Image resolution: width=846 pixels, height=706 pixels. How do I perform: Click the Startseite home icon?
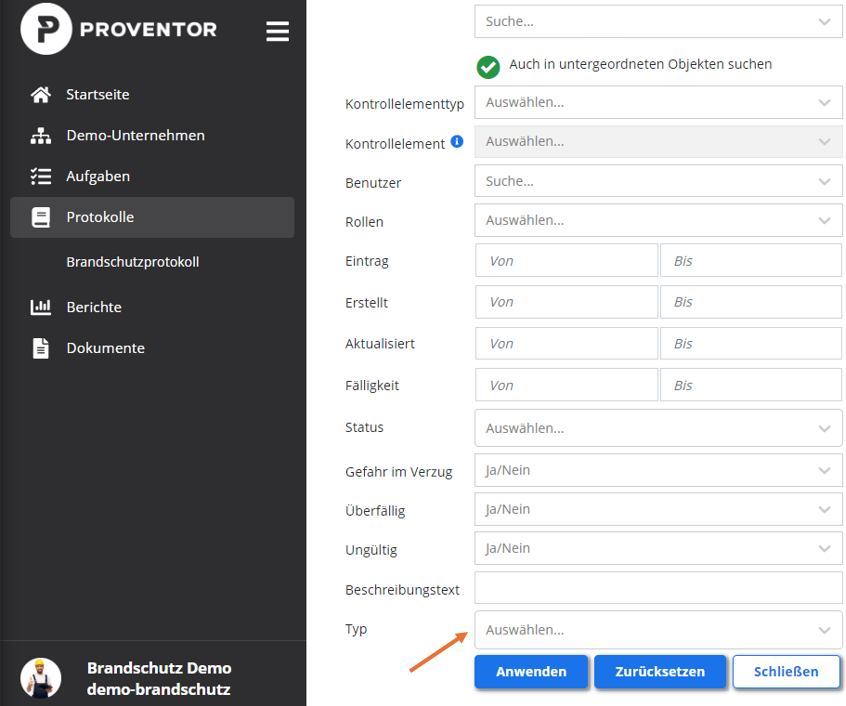(x=41, y=94)
